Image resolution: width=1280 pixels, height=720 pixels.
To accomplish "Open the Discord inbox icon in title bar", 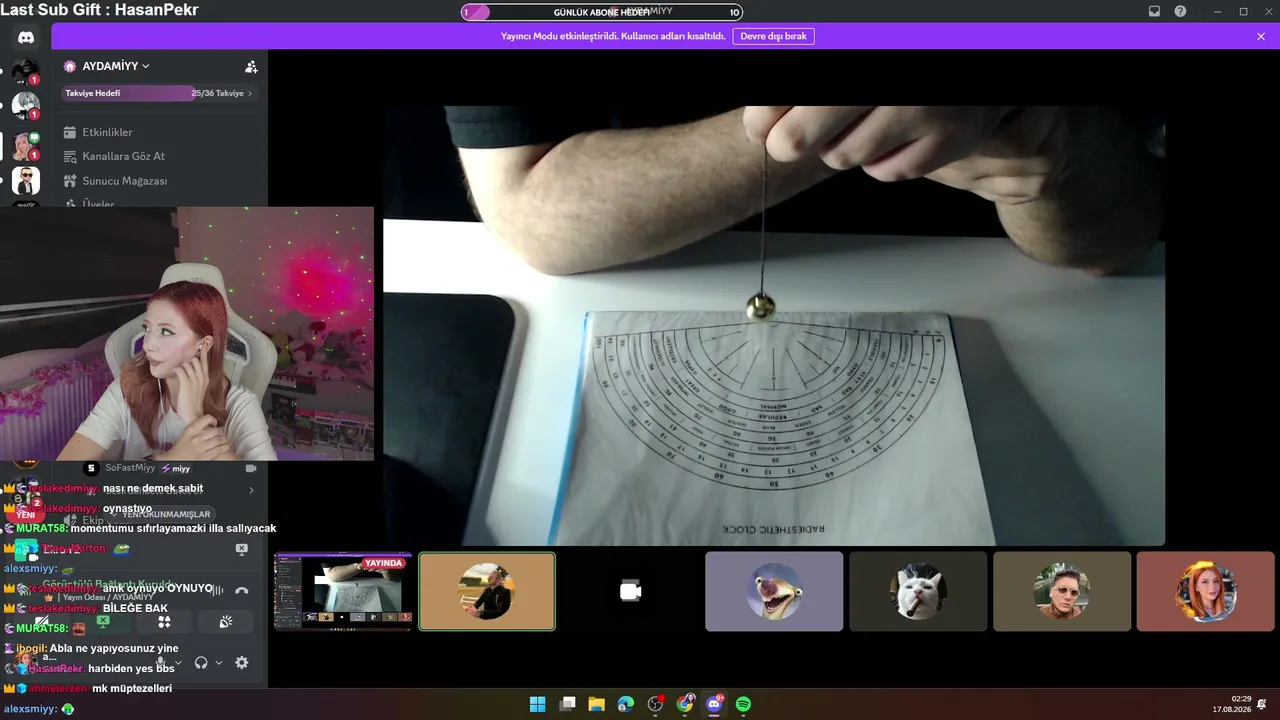I will pyautogui.click(x=1154, y=11).
